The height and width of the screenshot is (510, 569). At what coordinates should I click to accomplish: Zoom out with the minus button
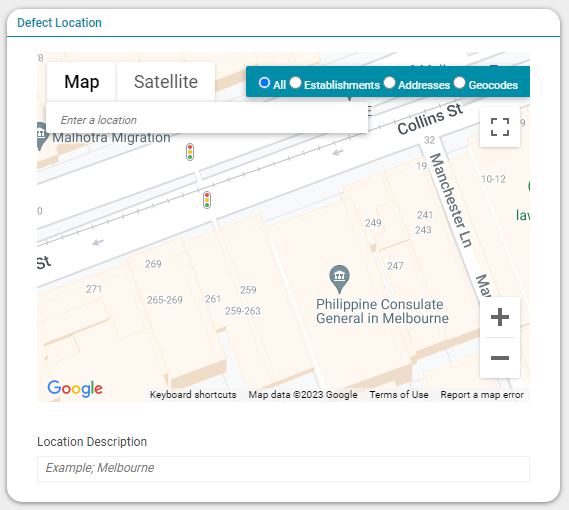click(500, 358)
